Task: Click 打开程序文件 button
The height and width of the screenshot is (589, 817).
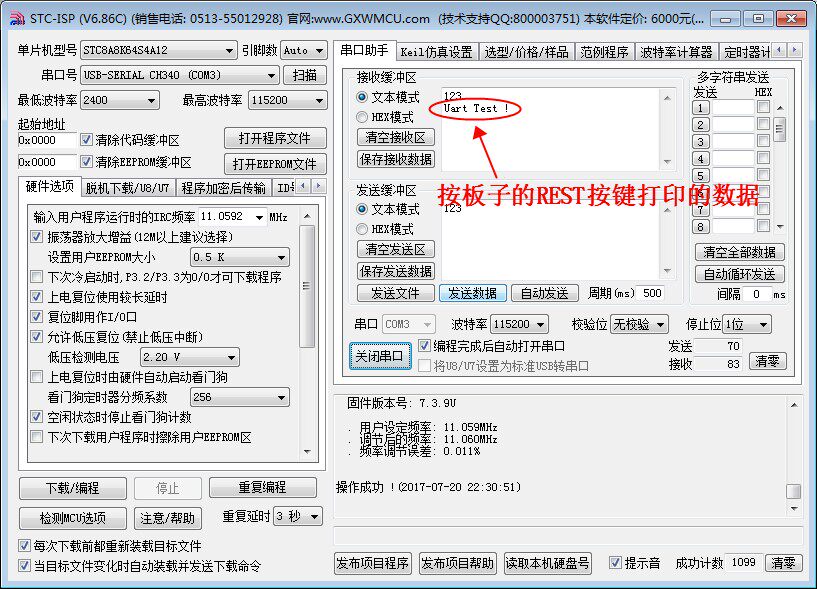Action: 275,138
